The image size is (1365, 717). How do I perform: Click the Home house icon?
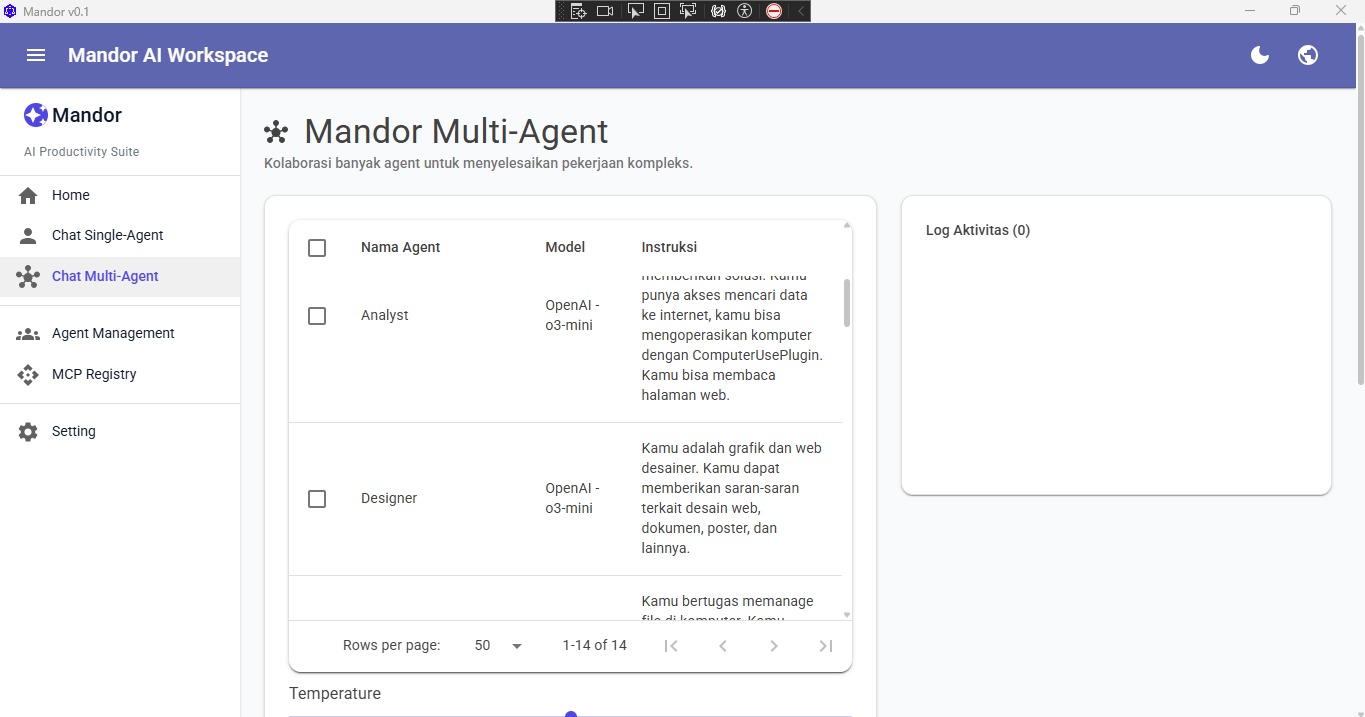point(28,196)
